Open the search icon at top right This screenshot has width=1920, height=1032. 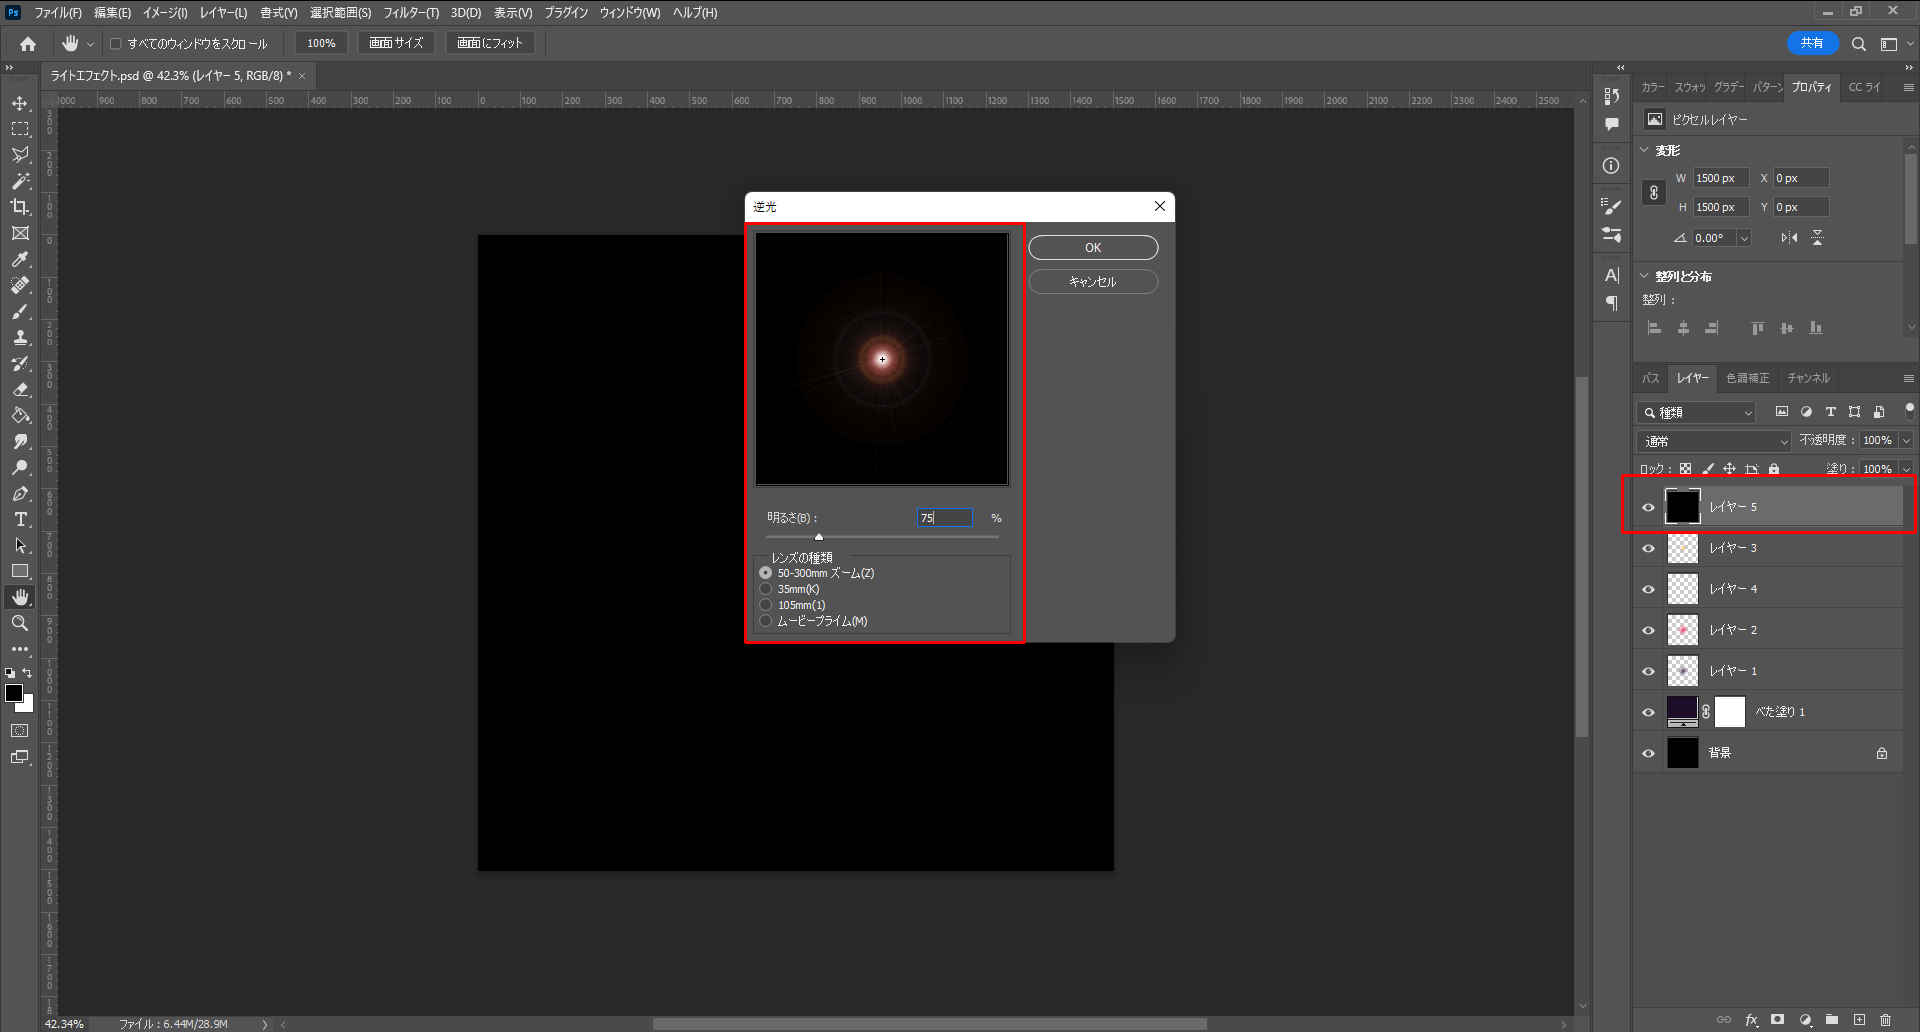[1858, 44]
